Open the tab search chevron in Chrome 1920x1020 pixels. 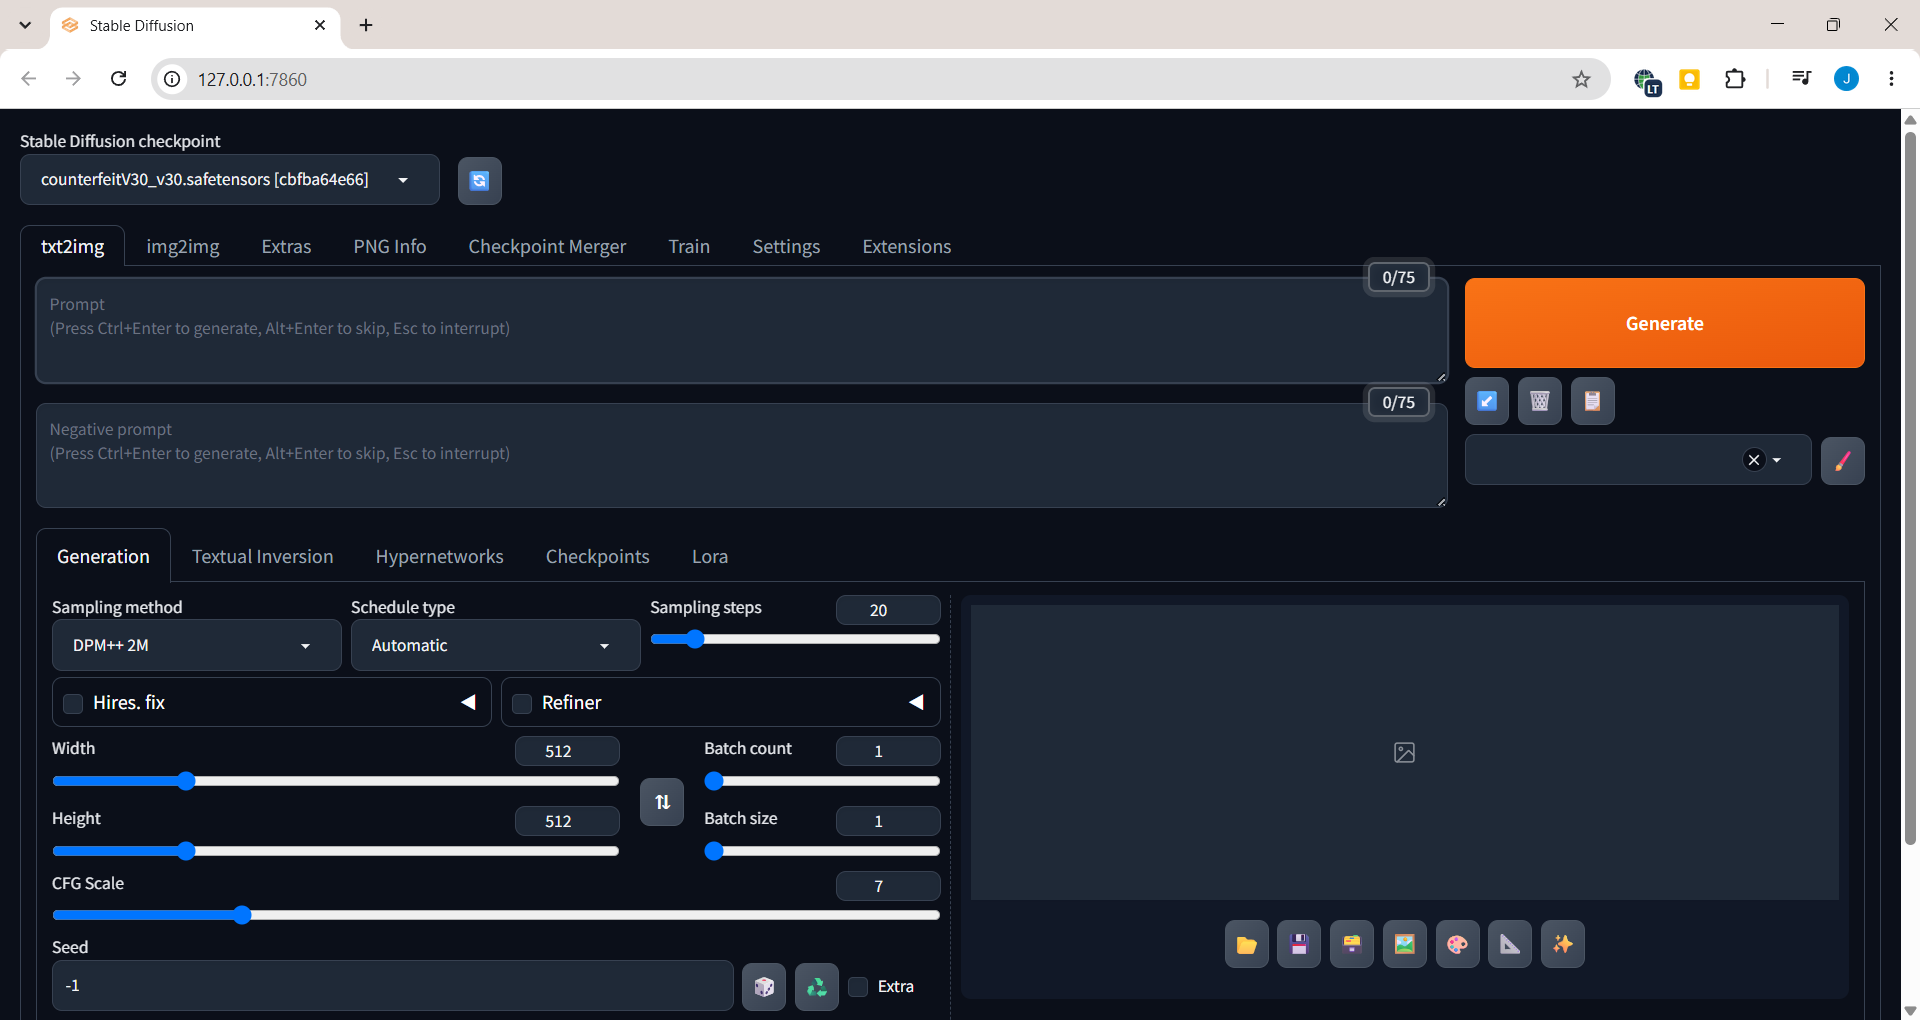click(x=25, y=25)
